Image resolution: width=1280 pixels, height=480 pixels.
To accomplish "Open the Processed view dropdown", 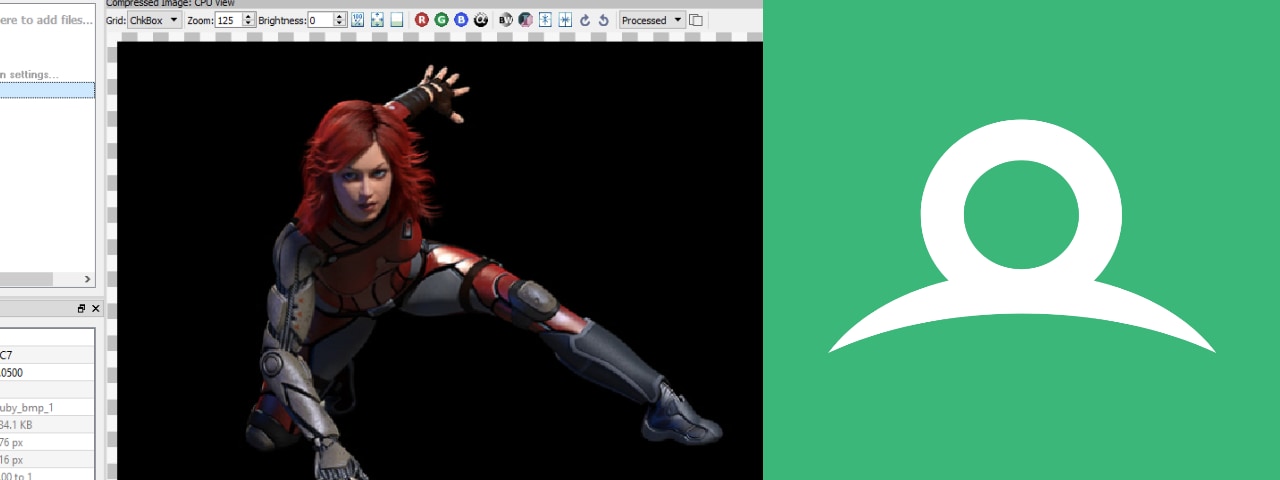I will coord(678,20).
